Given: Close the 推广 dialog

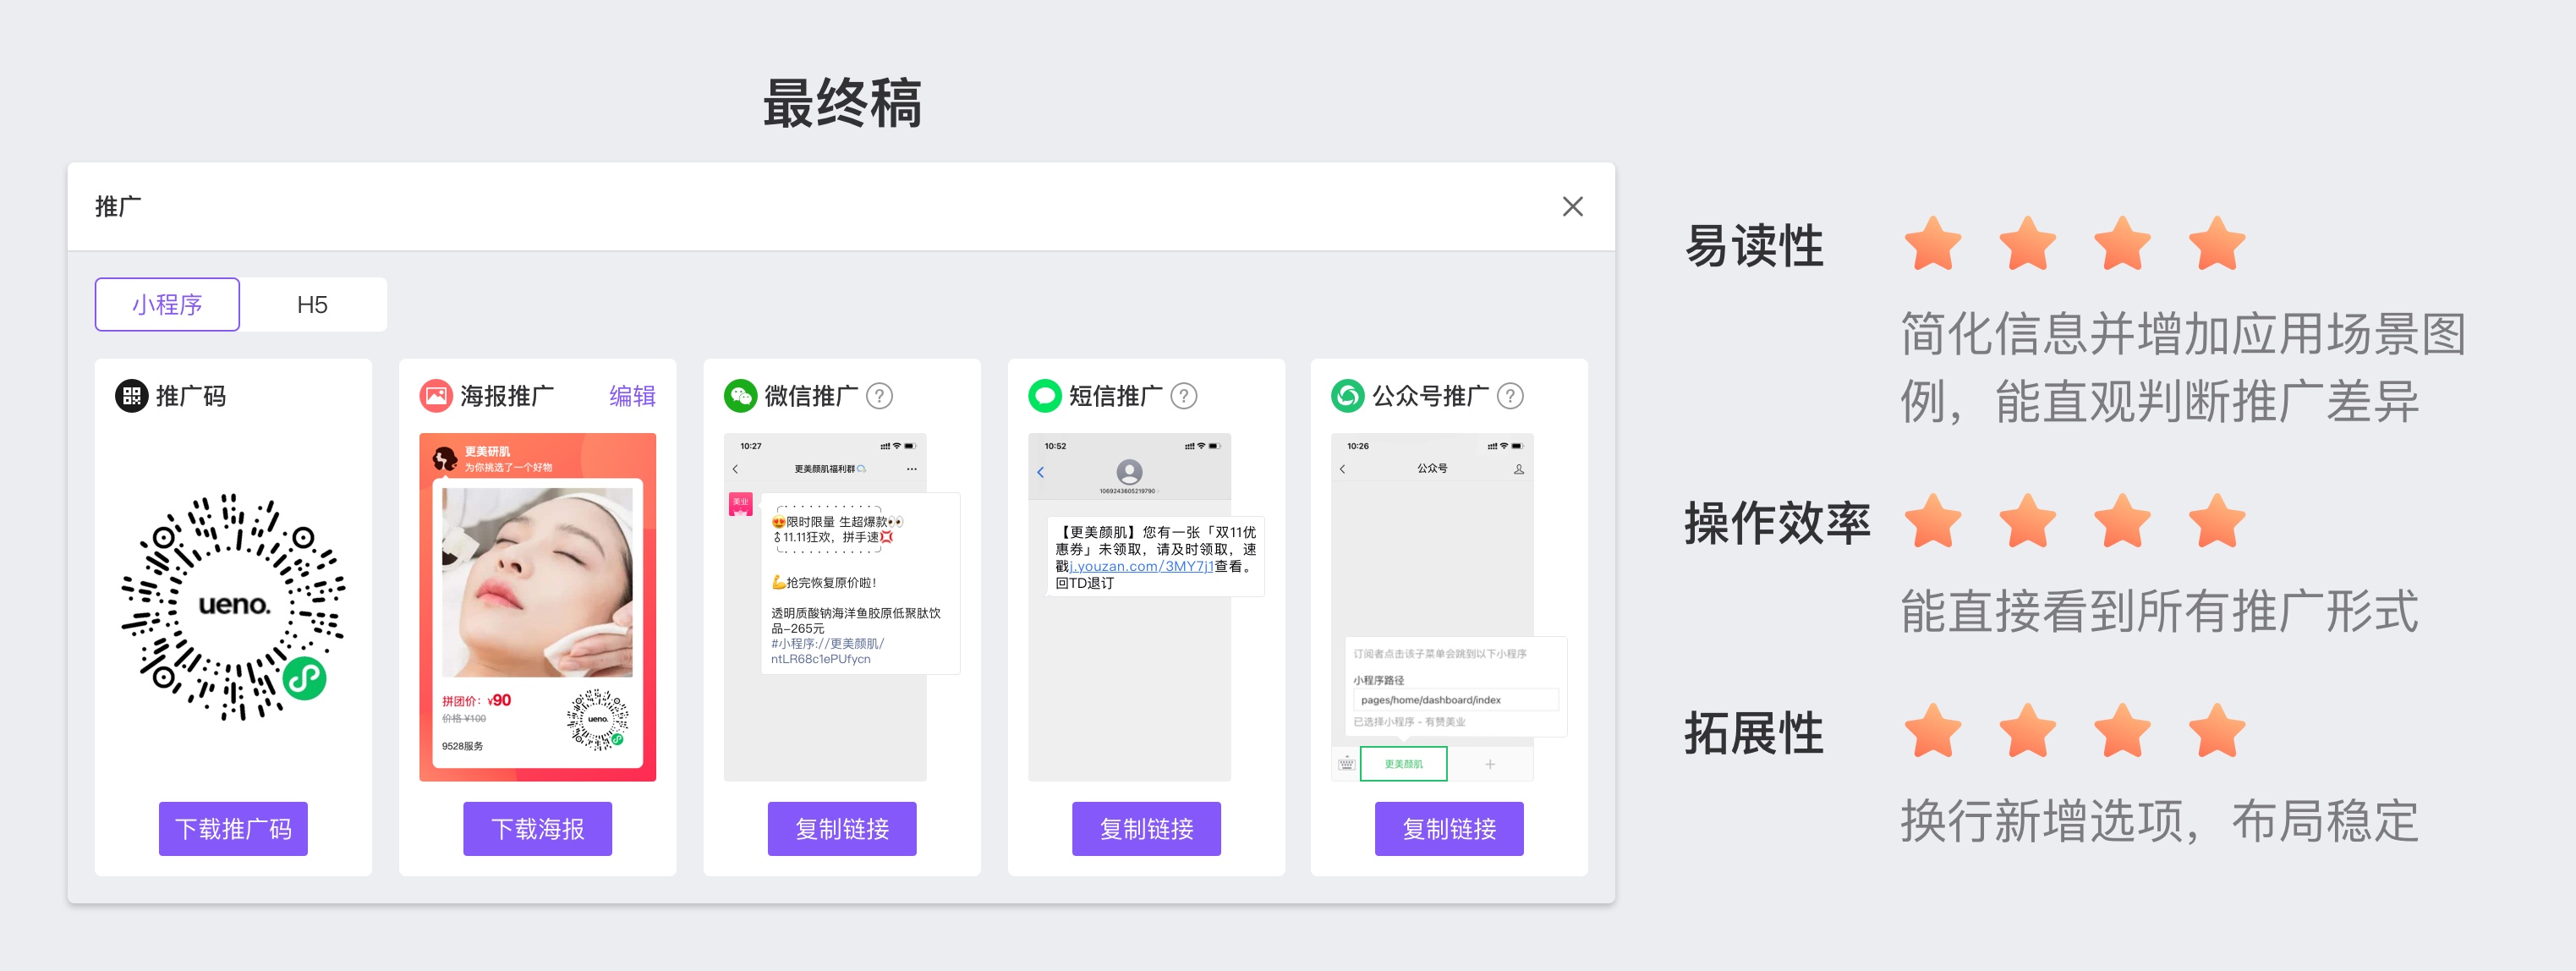Looking at the screenshot, I should click(1572, 206).
